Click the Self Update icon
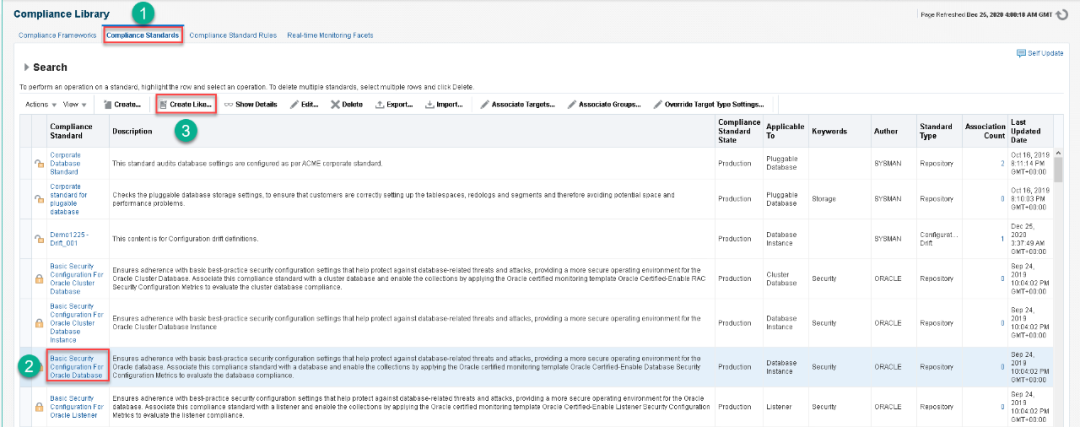Viewport: 1080px width, 427px height. (x=1021, y=53)
